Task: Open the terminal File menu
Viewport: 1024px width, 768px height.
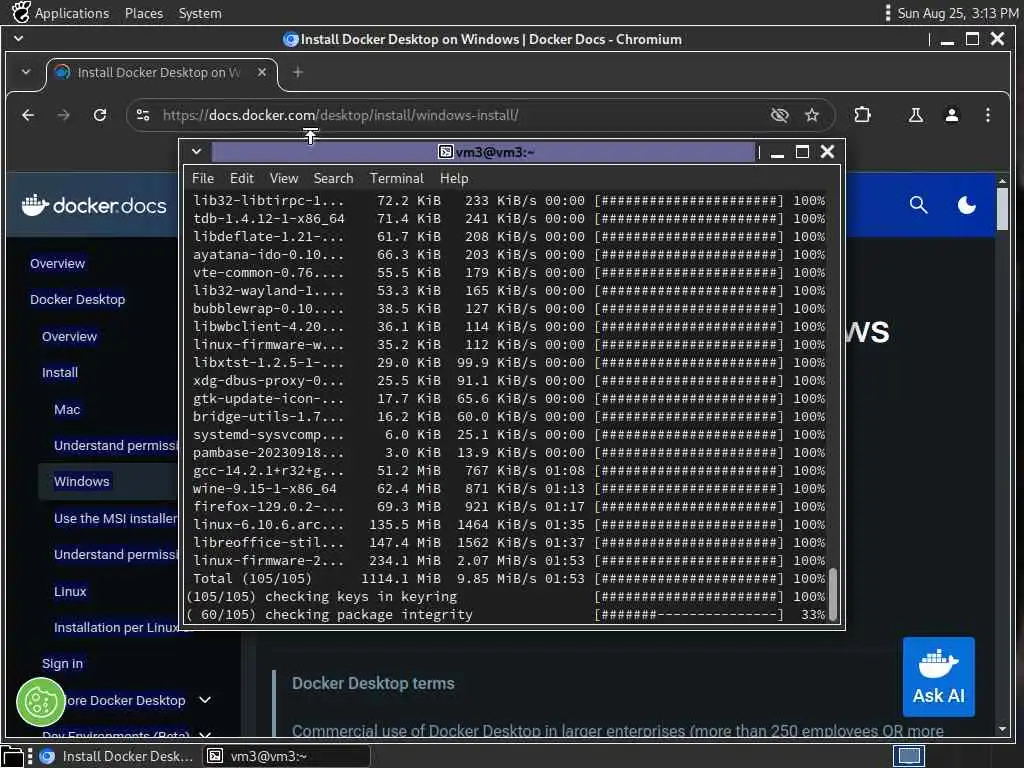Action: coord(202,178)
